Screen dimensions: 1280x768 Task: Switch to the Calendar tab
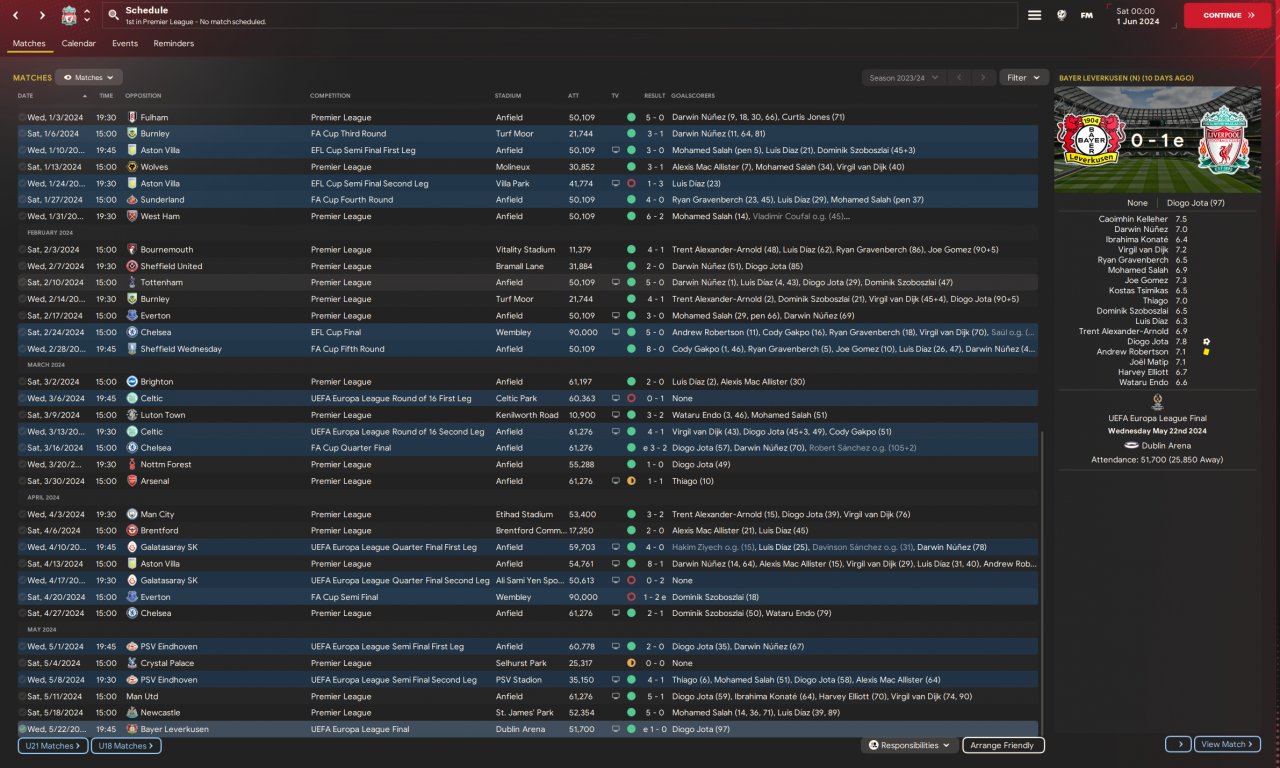point(79,44)
